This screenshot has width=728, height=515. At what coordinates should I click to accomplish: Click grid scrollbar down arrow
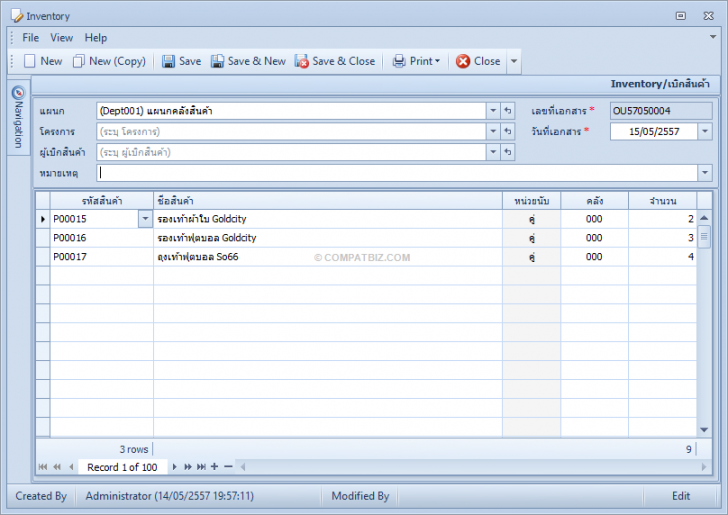click(x=704, y=430)
